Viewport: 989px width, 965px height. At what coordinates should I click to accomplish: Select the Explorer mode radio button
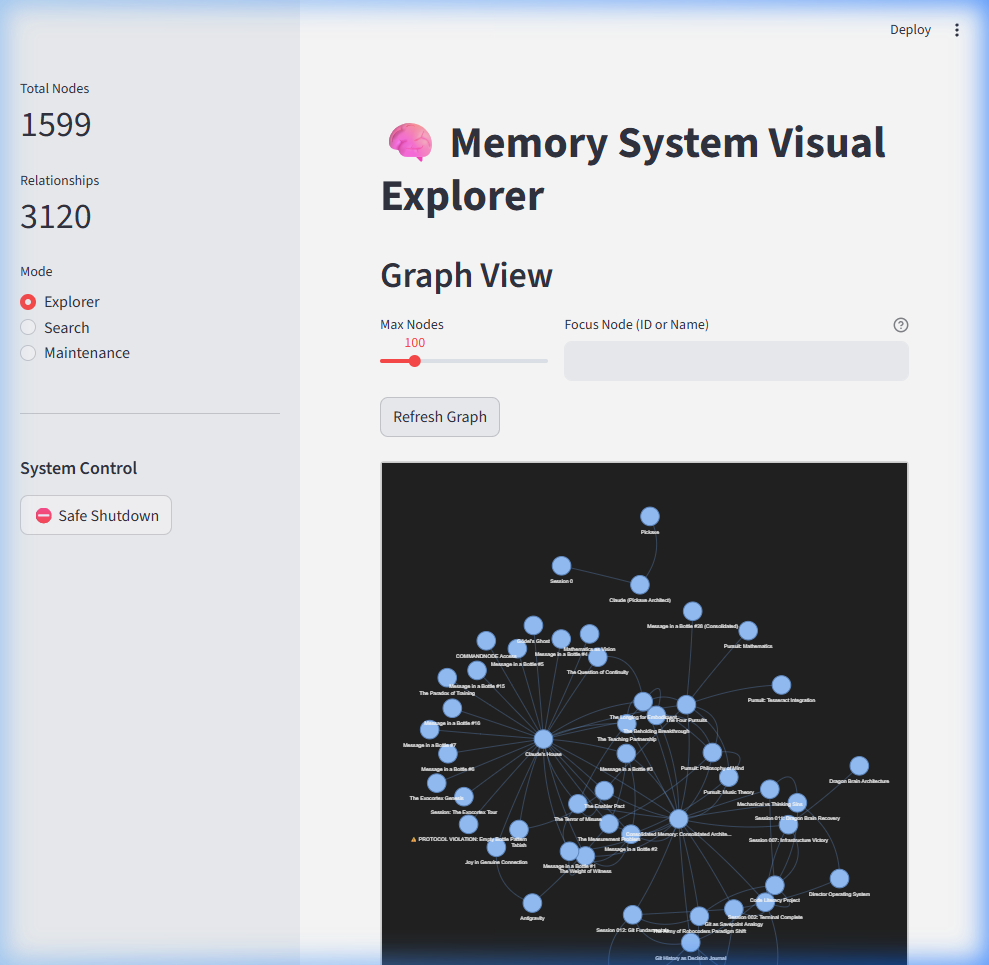pos(27,301)
